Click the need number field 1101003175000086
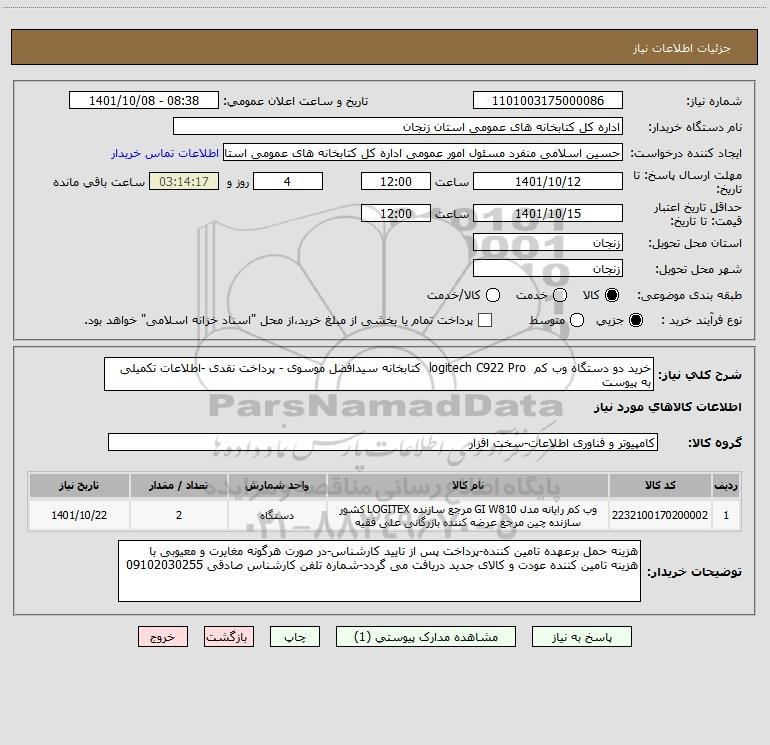The width and height of the screenshot is (770, 745). point(548,100)
